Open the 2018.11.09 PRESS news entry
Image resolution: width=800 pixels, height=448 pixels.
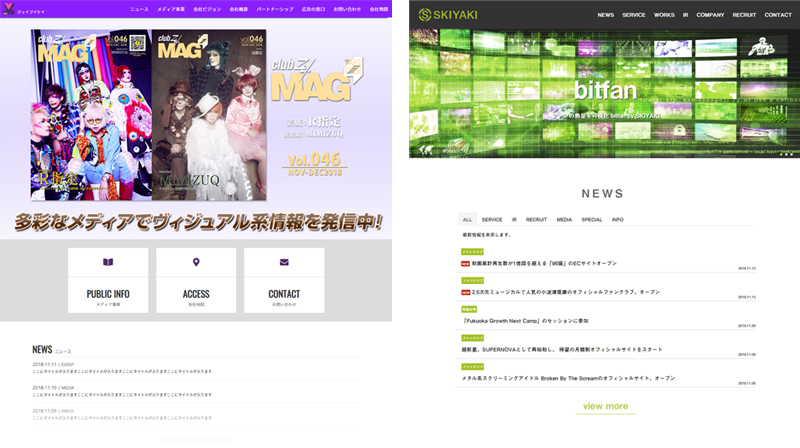(122, 414)
